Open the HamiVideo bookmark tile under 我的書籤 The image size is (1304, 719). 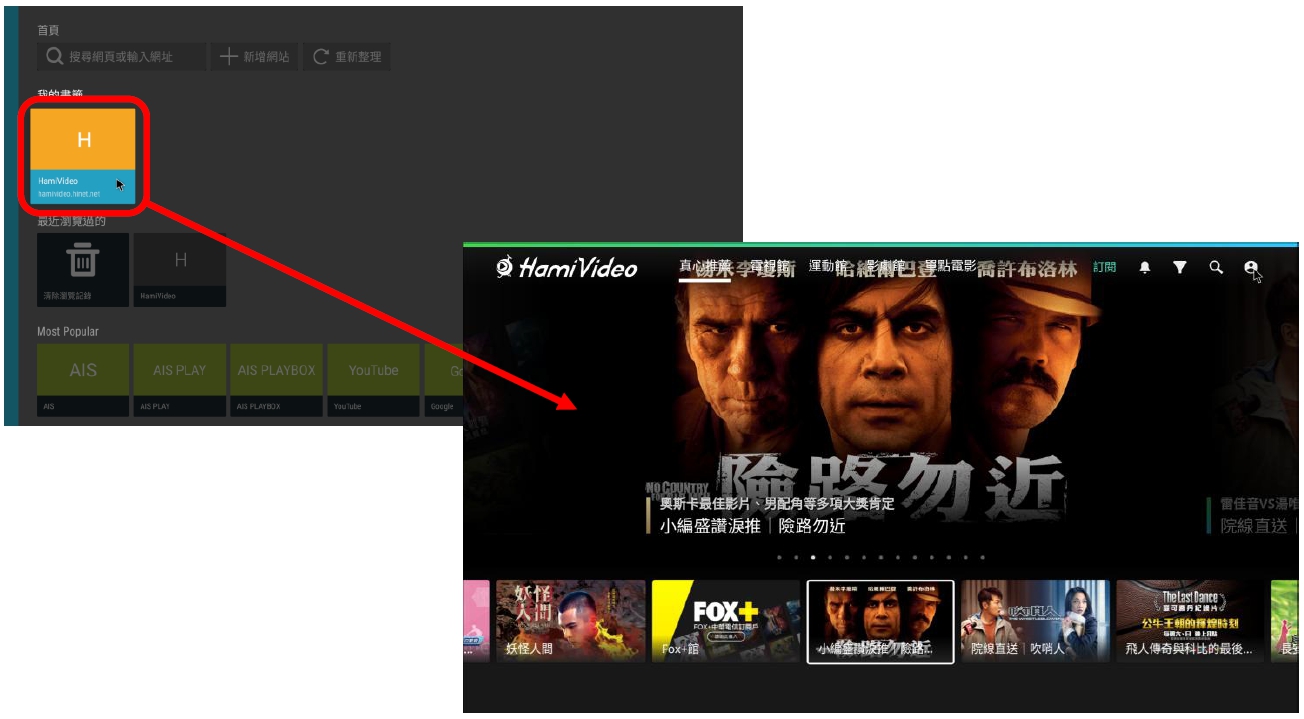pos(83,155)
